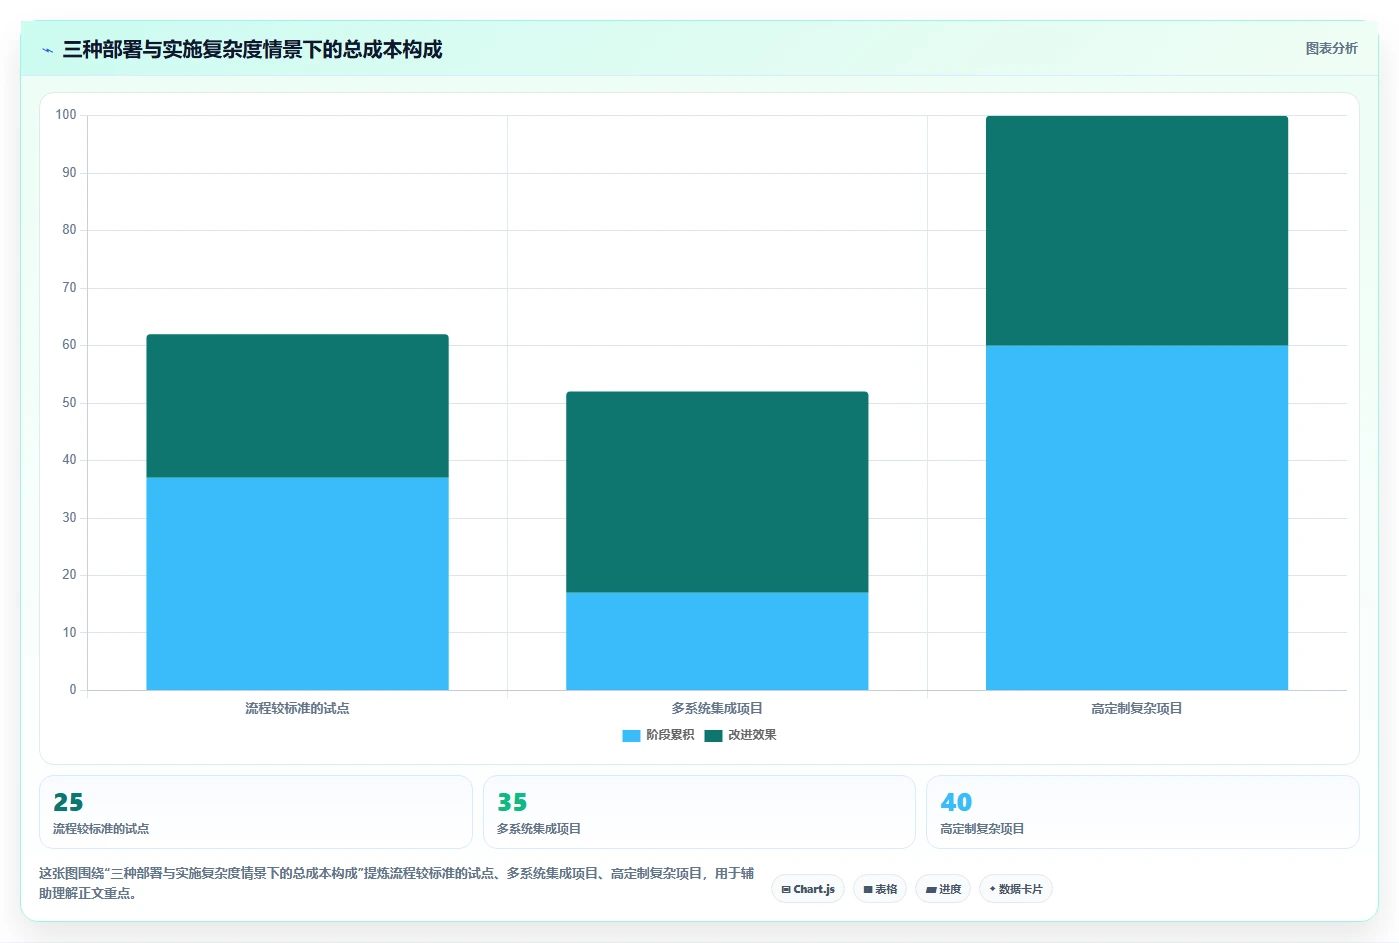Click the lightning icon beside the chart title
Viewport: 1399px width, 943px height.
pos(47,50)
